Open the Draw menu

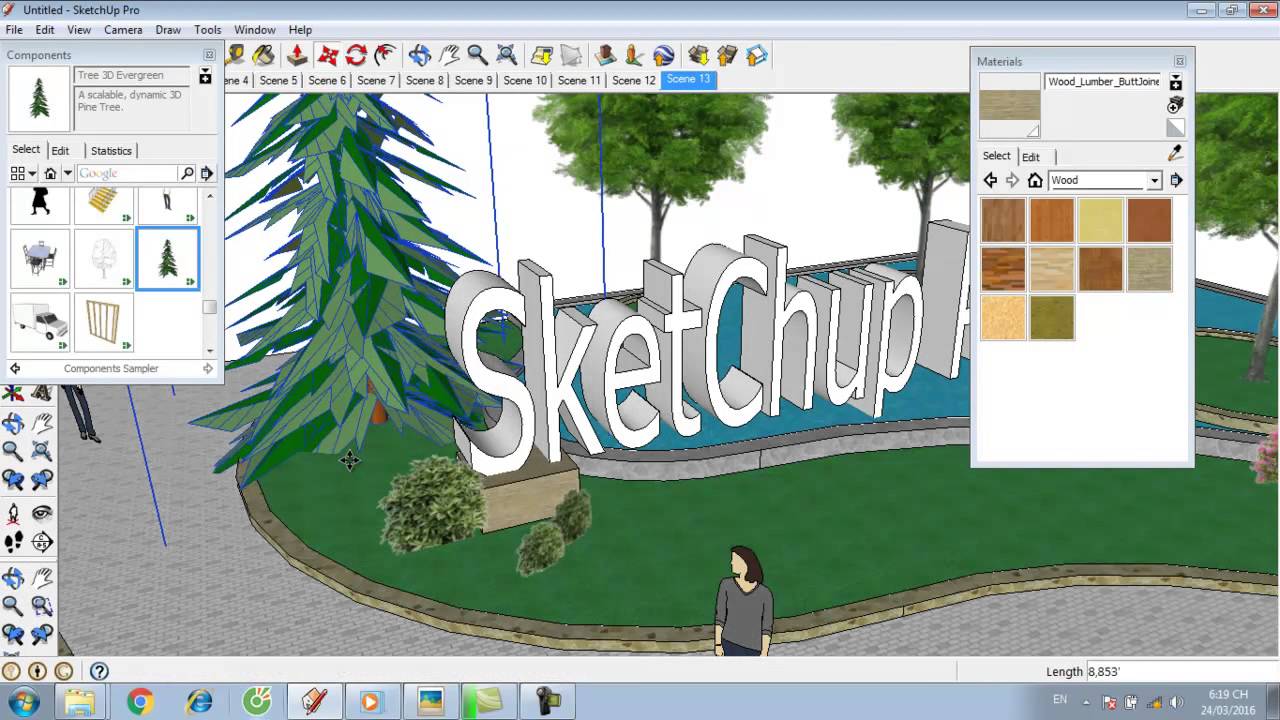click(168, 30)
